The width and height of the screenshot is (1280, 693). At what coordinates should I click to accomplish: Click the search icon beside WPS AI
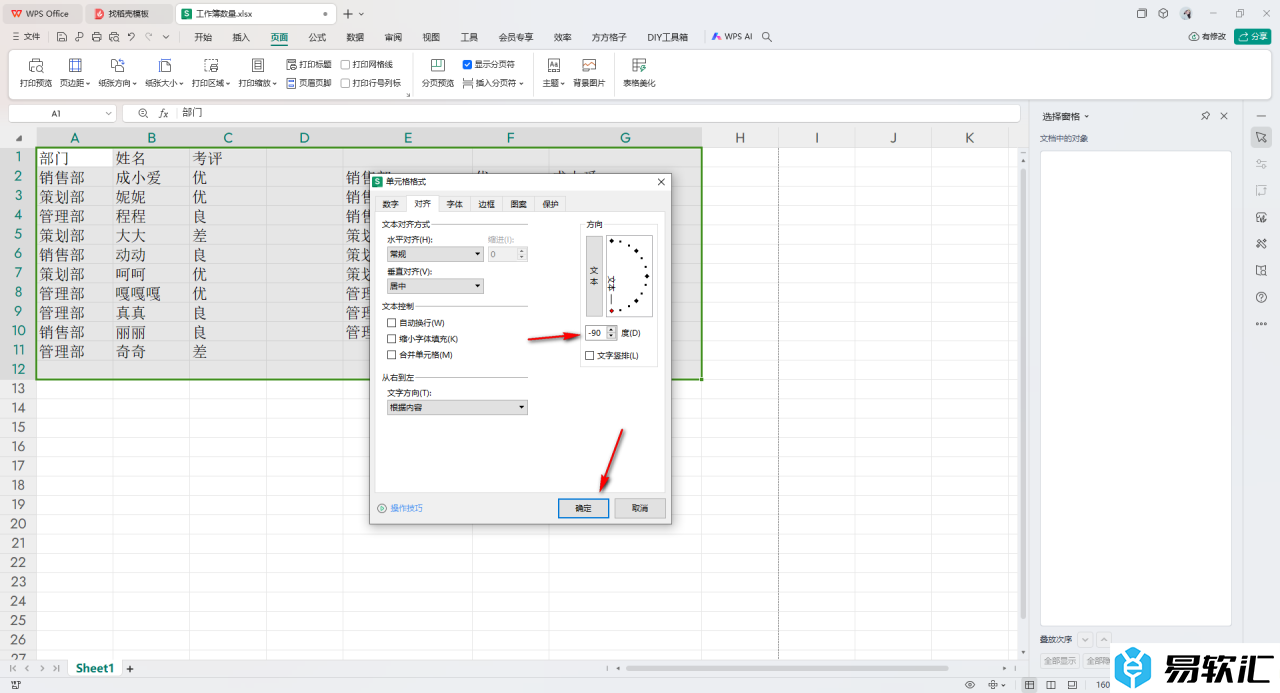click(x=767, y=37)
